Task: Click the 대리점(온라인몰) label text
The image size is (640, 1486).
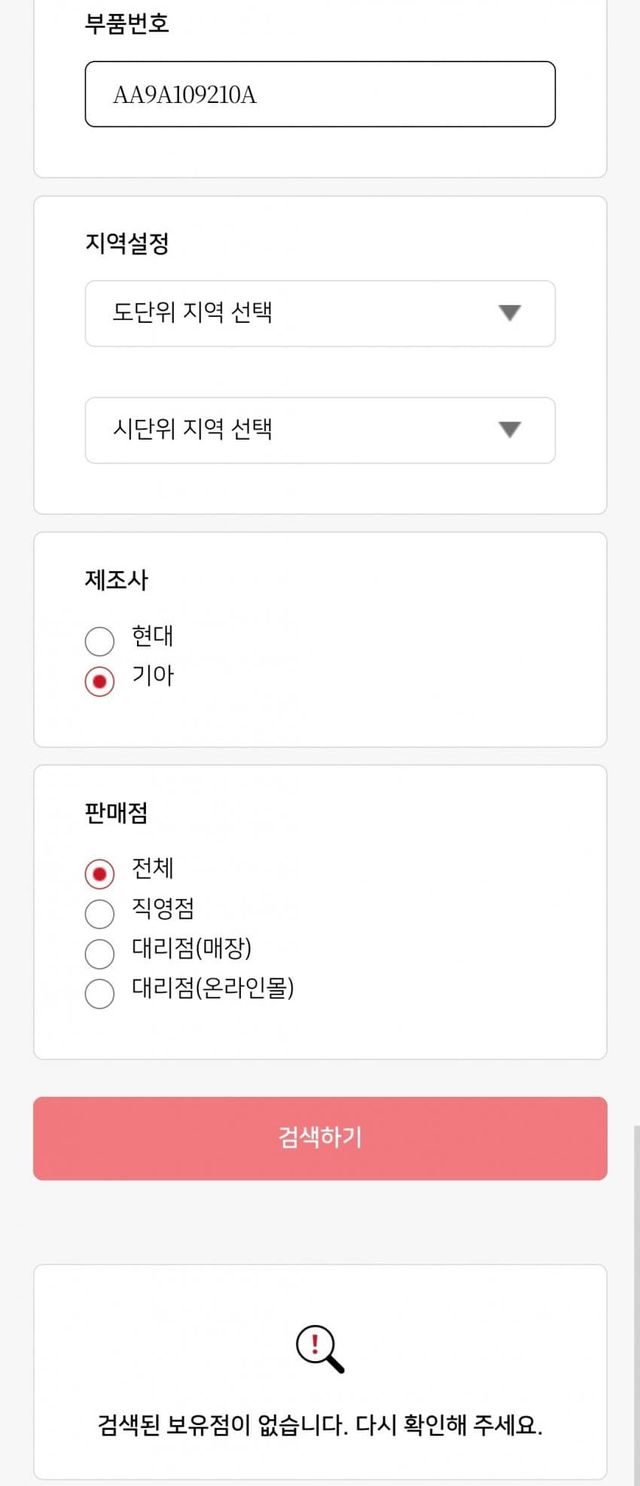Action: tap(213, 989)
